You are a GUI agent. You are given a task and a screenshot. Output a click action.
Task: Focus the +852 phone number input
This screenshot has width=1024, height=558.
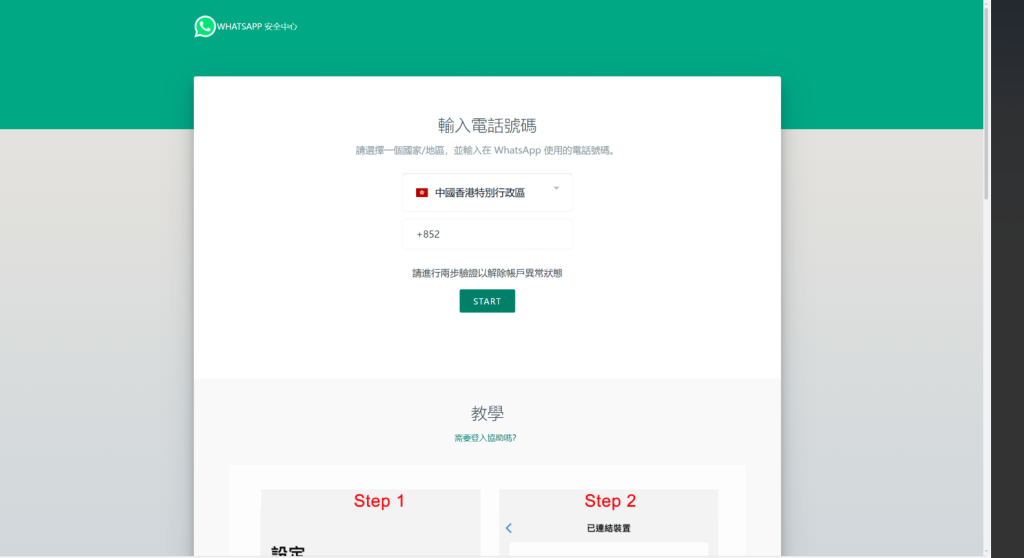(487, 234)
